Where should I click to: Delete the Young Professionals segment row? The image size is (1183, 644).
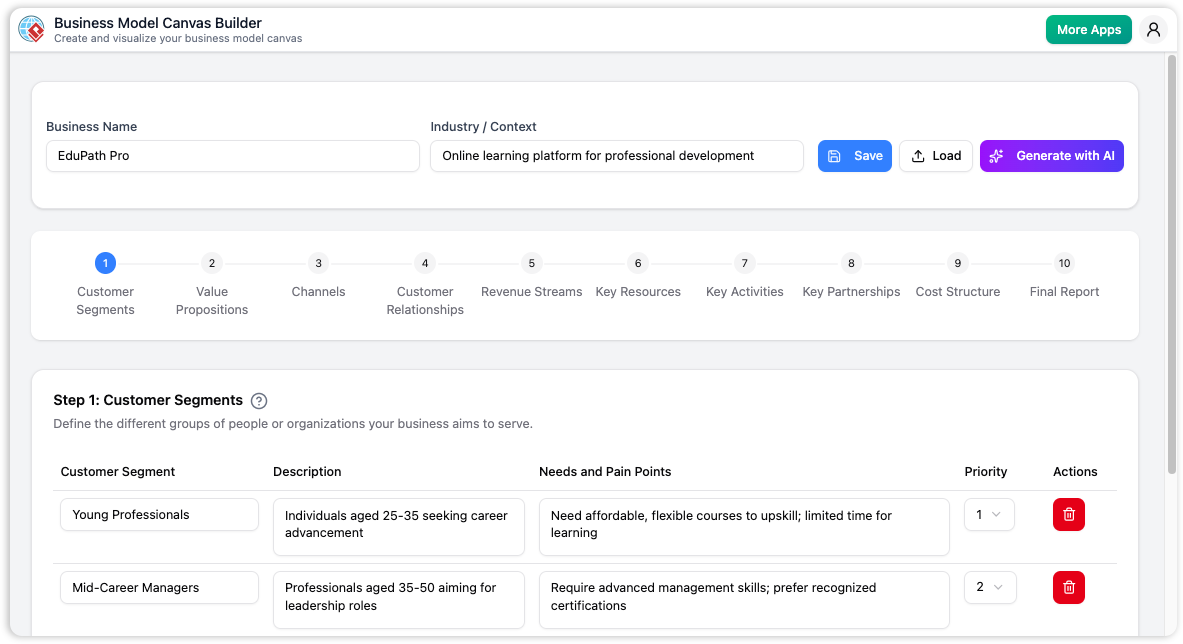coord(1068,514)
